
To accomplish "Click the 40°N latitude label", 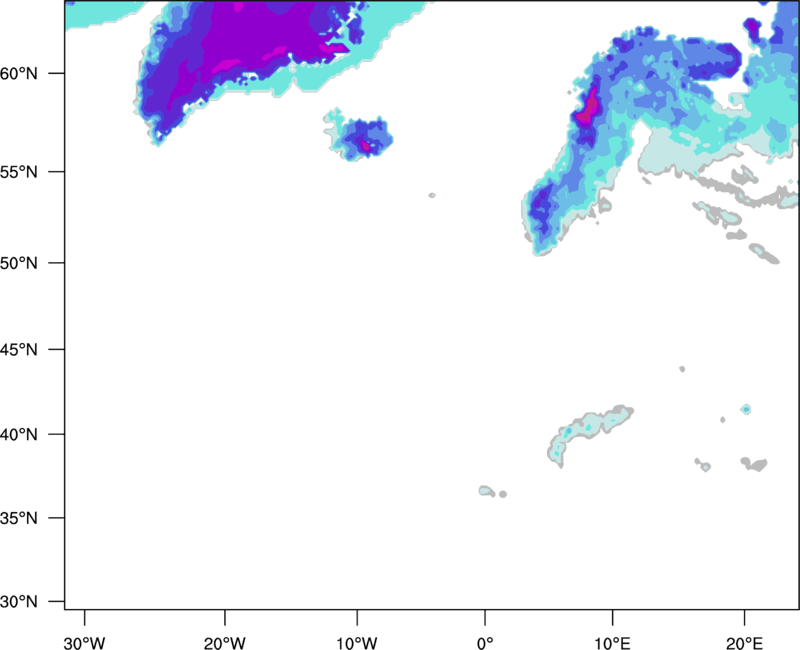I will (x=19, y=435).
